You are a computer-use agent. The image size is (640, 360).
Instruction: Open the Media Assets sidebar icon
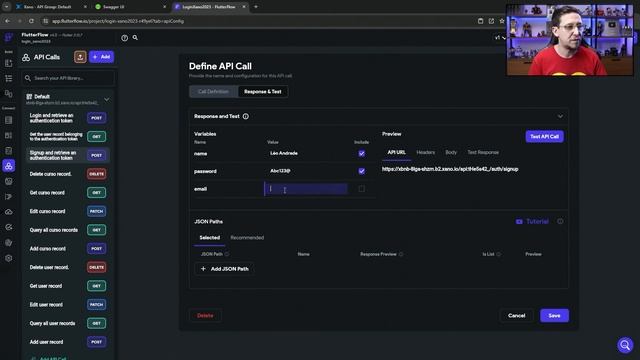[9, 181]
